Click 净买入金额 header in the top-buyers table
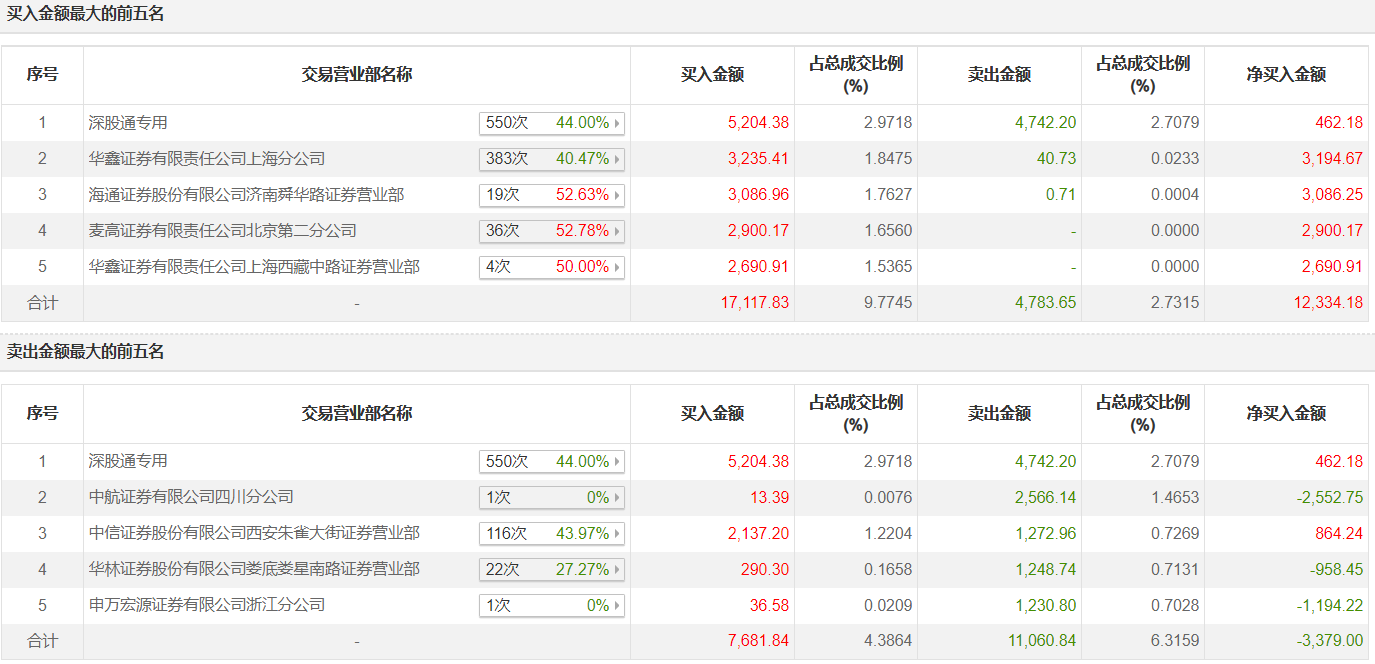Screen dimensions: 1375x664 [x=1285, y=75]
